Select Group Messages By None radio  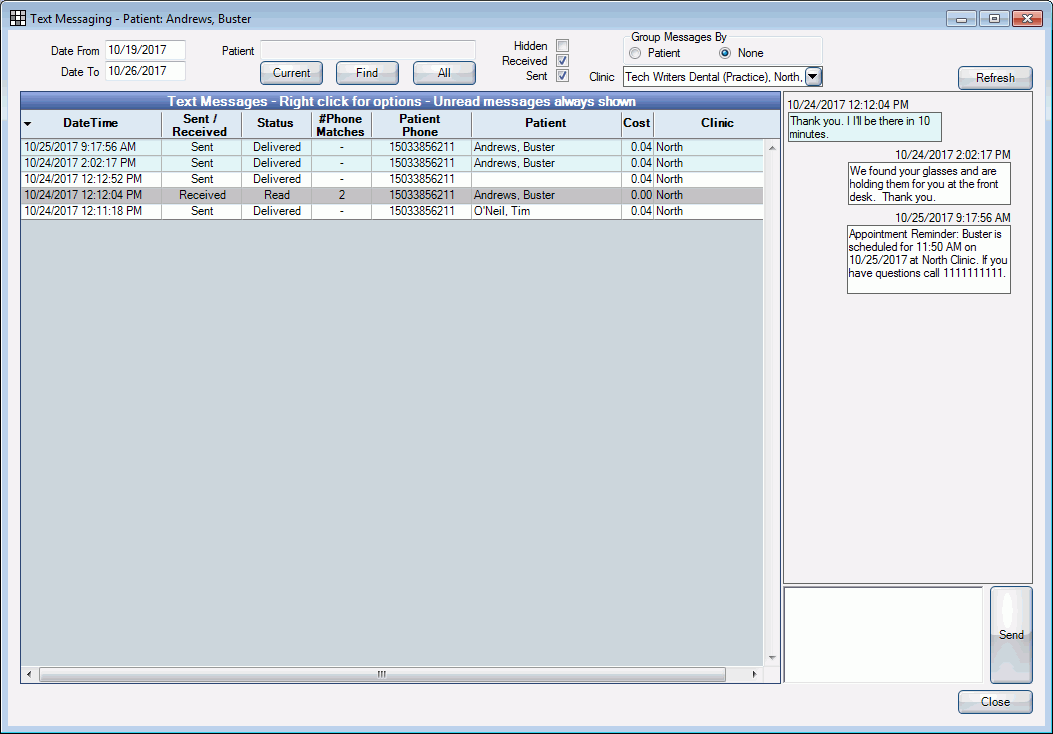point(725,53)
